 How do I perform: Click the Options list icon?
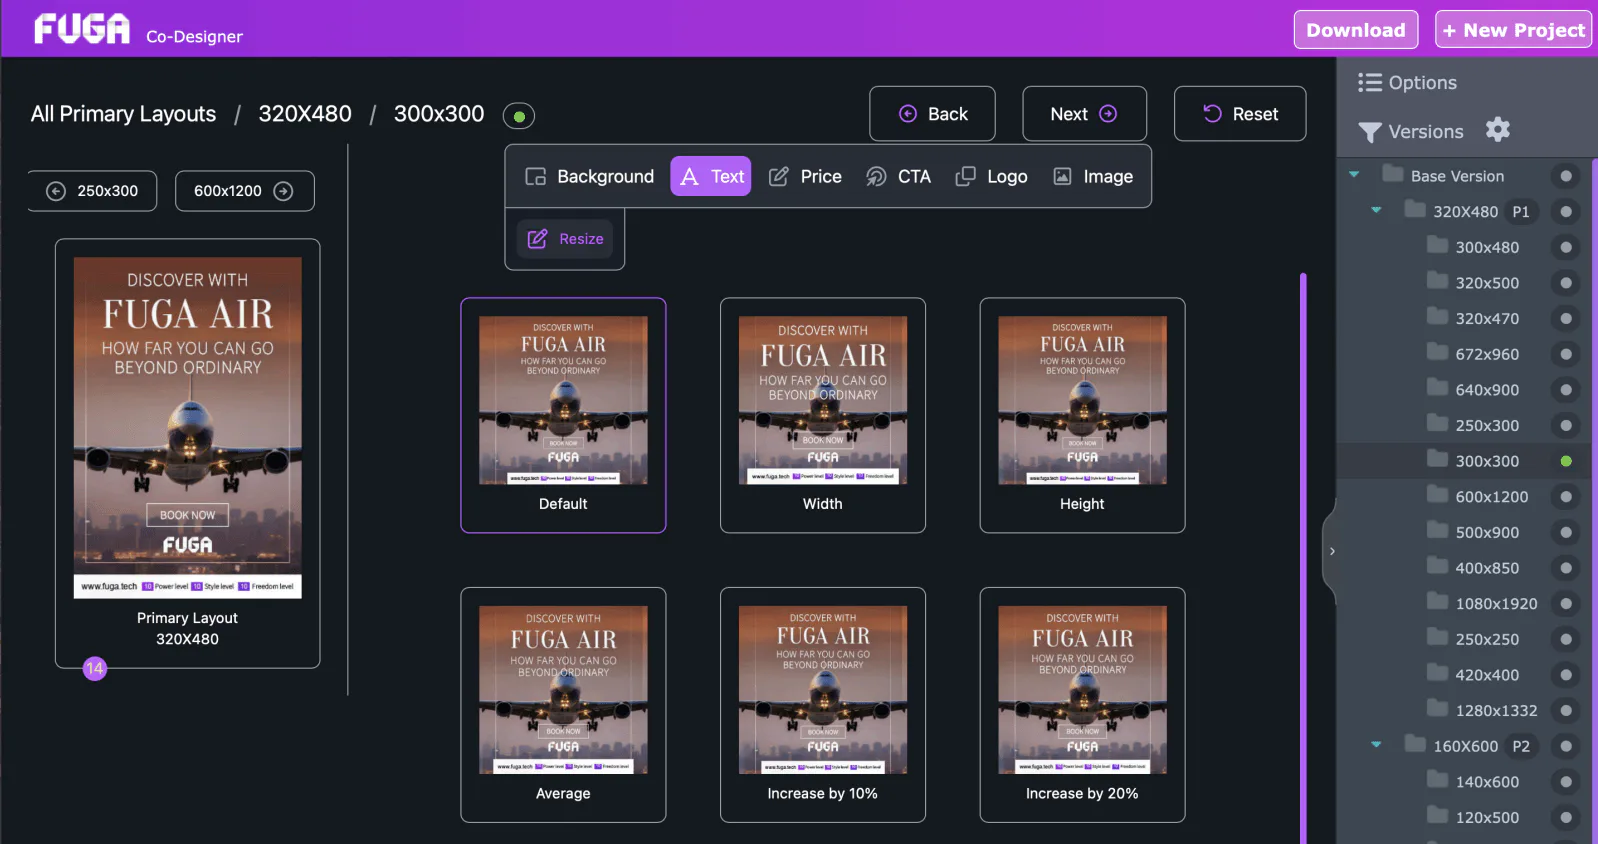[1369, 82]
